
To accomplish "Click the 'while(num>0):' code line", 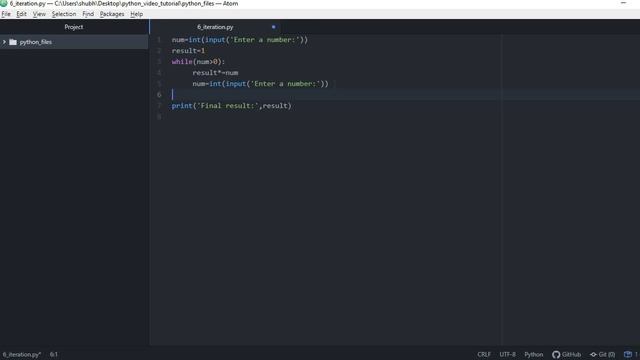I will point(198,62).
